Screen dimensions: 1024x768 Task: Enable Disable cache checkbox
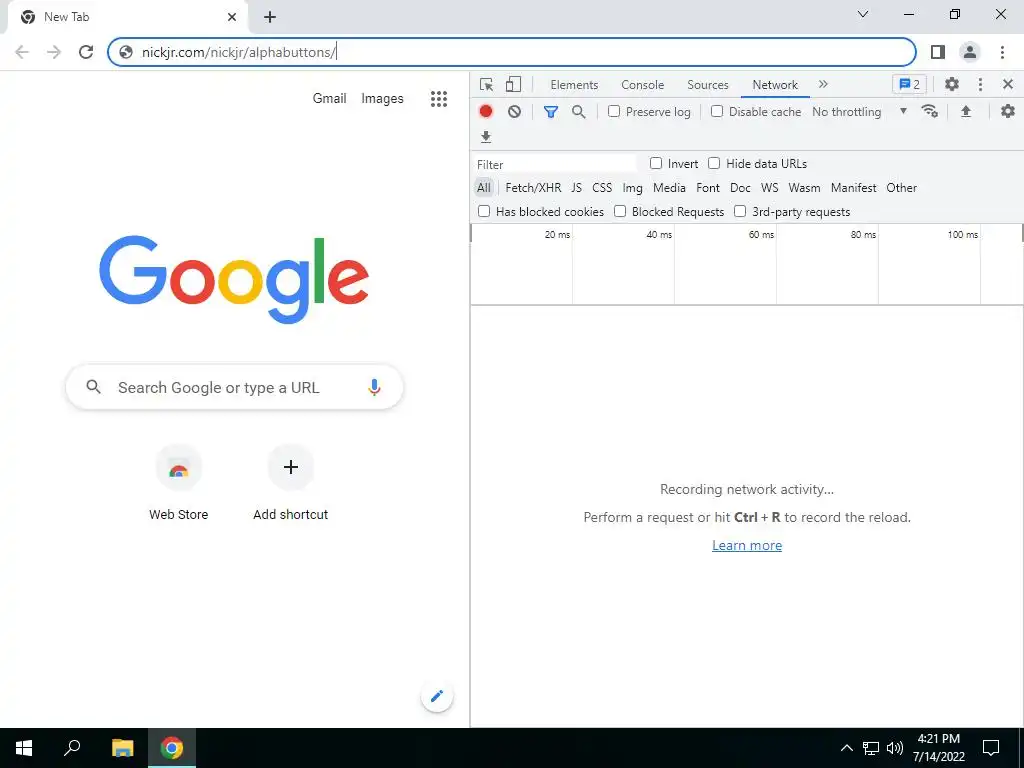tap(717, 111)
